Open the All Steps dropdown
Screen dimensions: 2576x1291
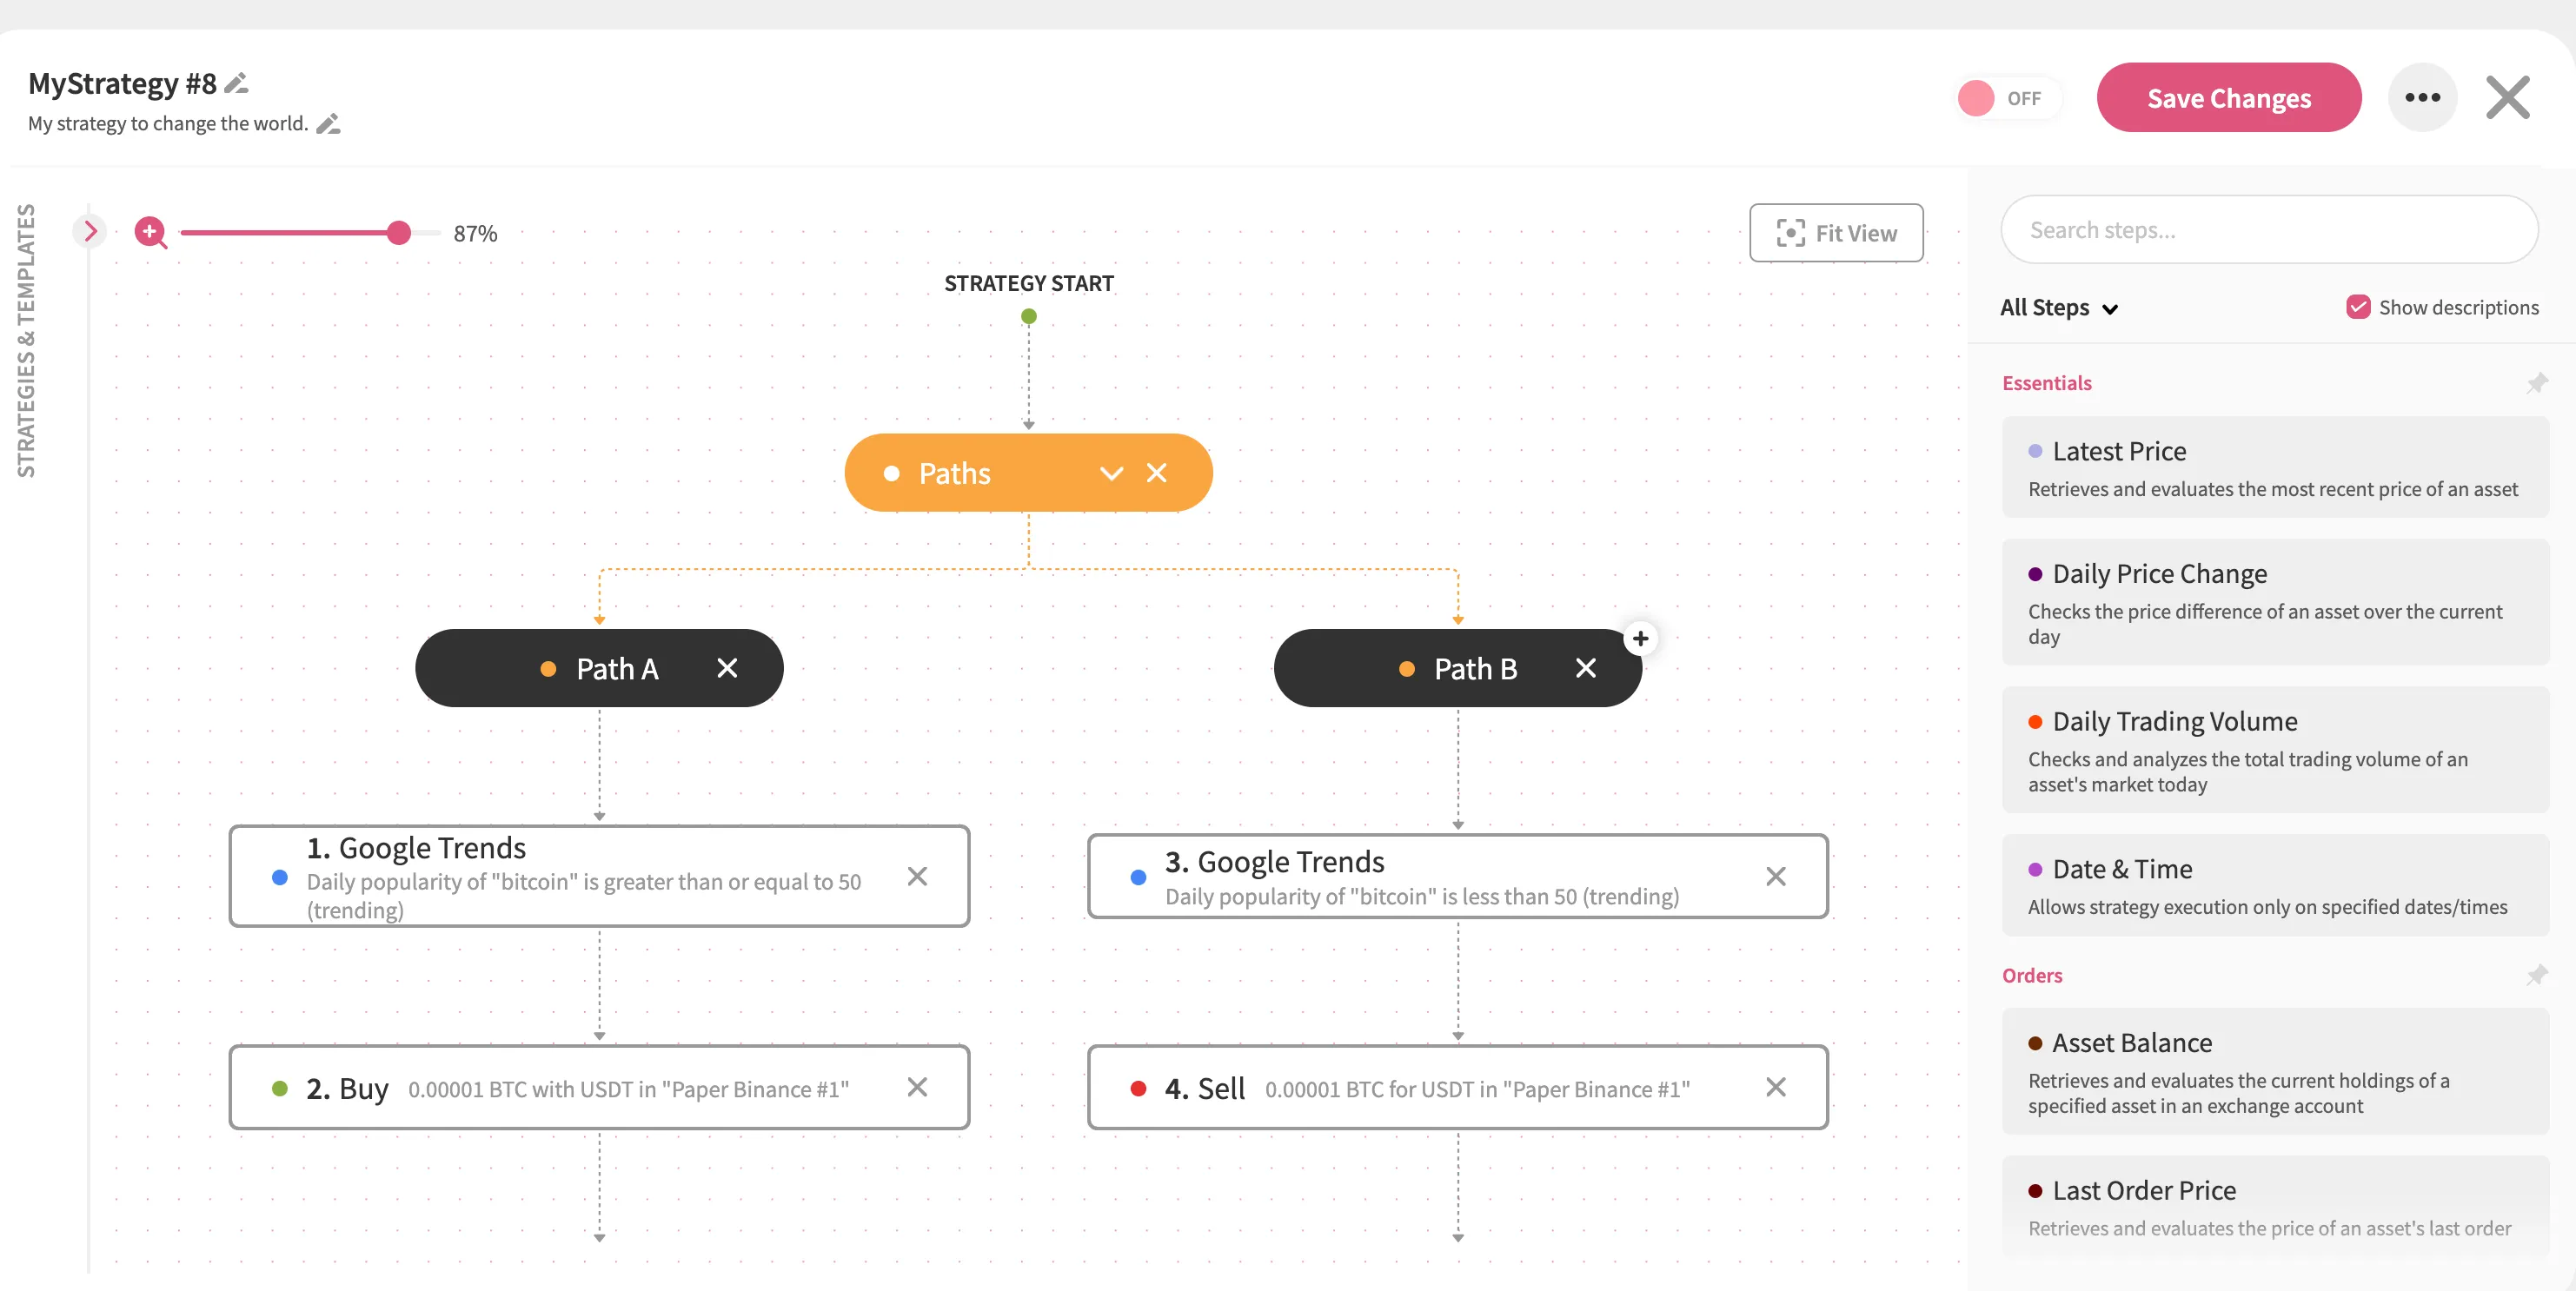[x=2059, y=308]
